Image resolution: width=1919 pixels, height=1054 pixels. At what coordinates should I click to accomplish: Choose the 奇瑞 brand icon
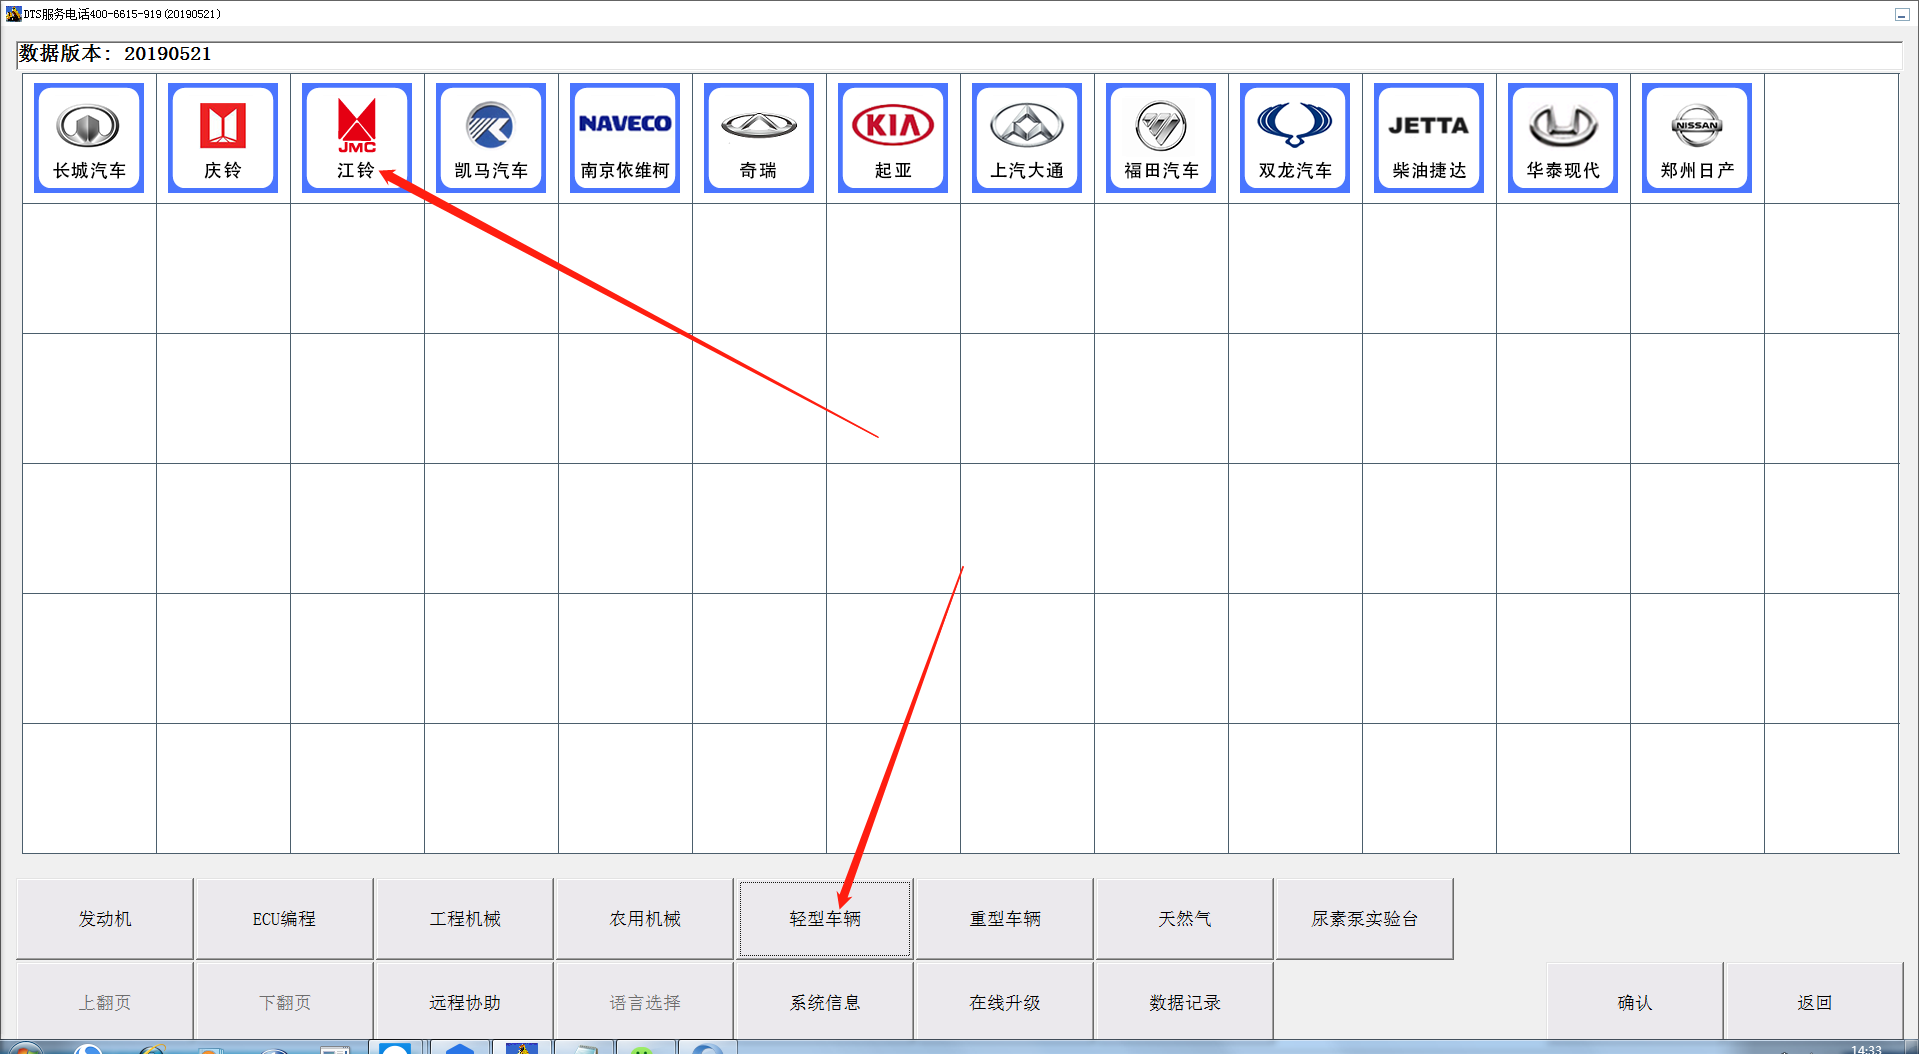click(x=759, y=138)
